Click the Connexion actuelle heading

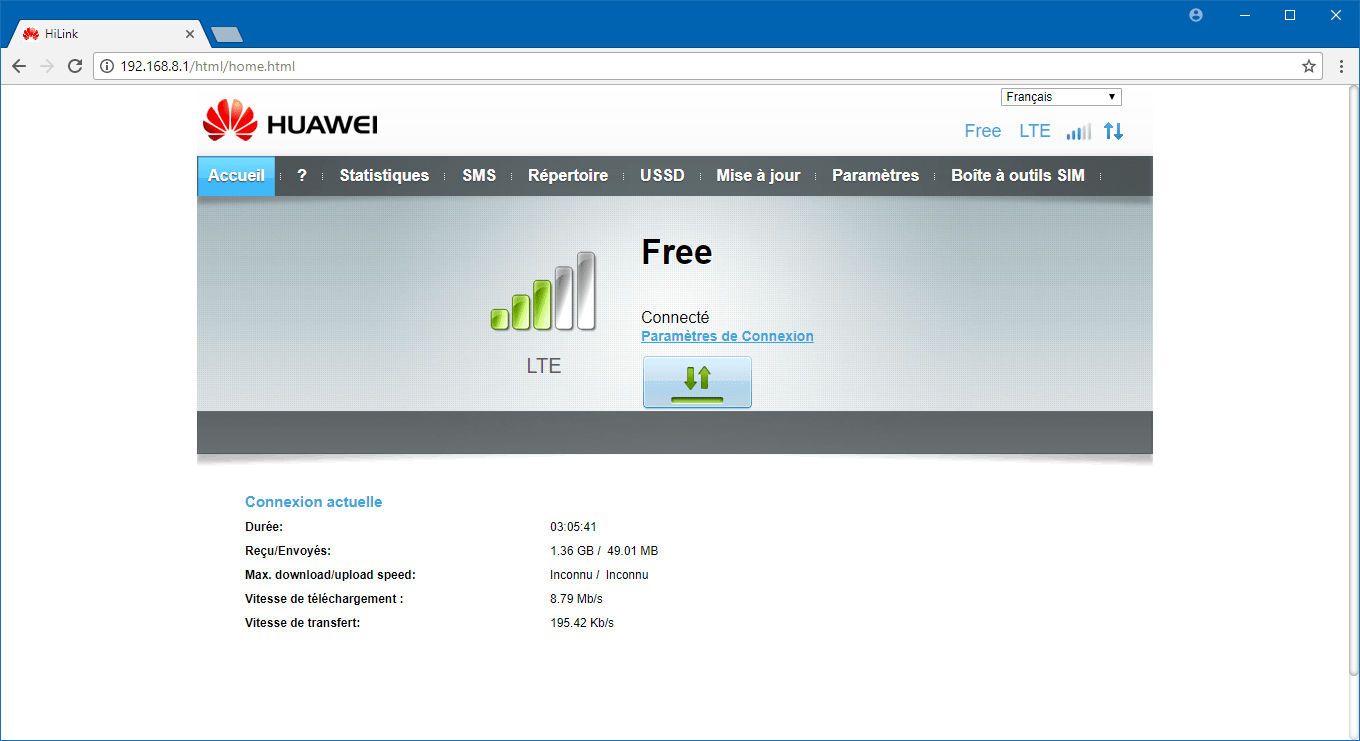(x=313, y=502)
